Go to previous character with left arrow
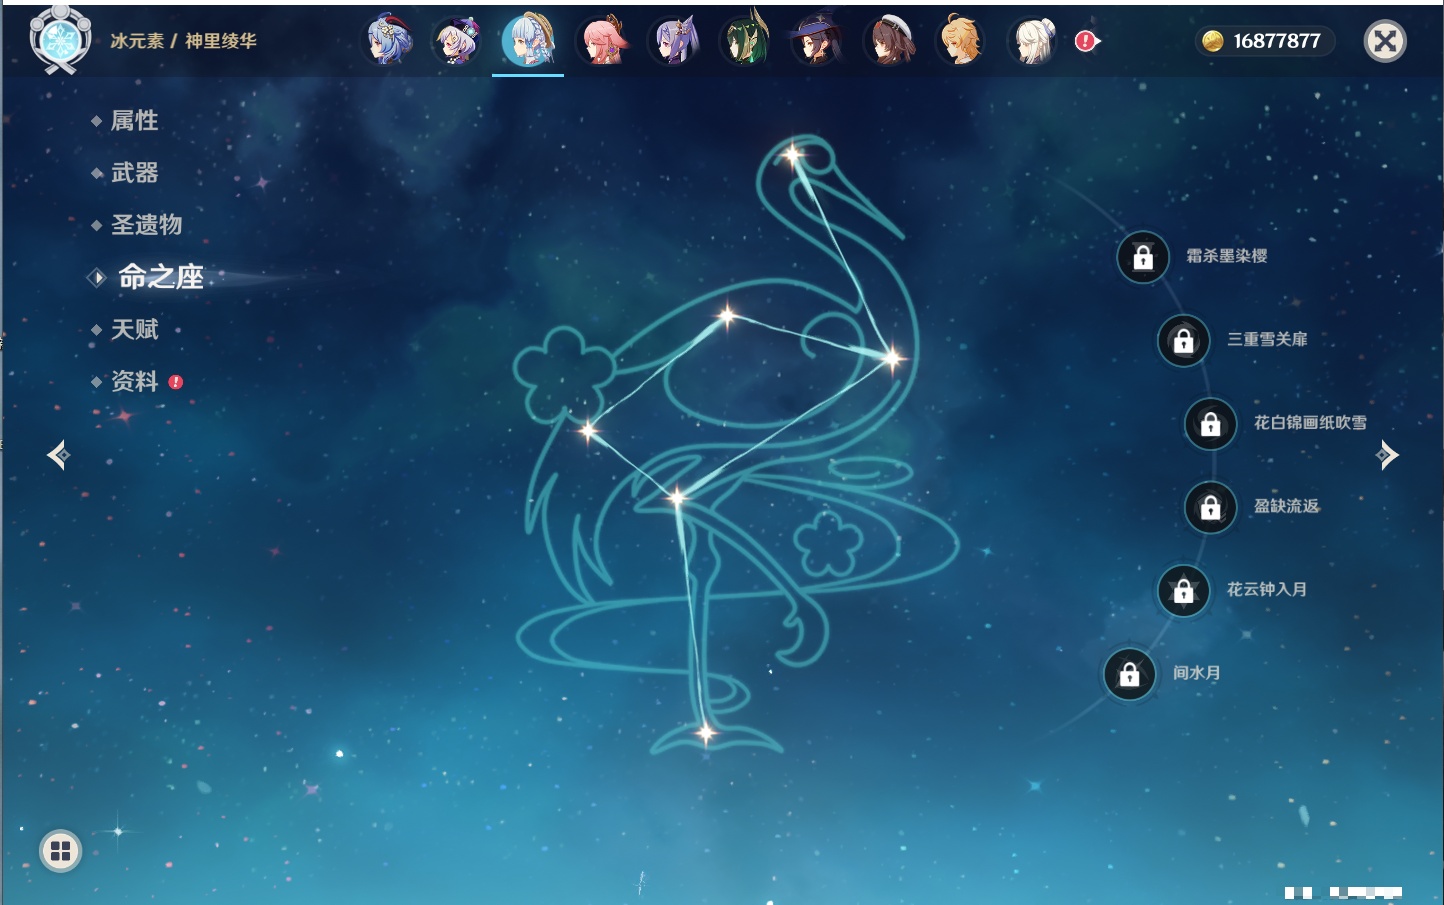Viewport: 1444px width, 905px height. (58, 455)
